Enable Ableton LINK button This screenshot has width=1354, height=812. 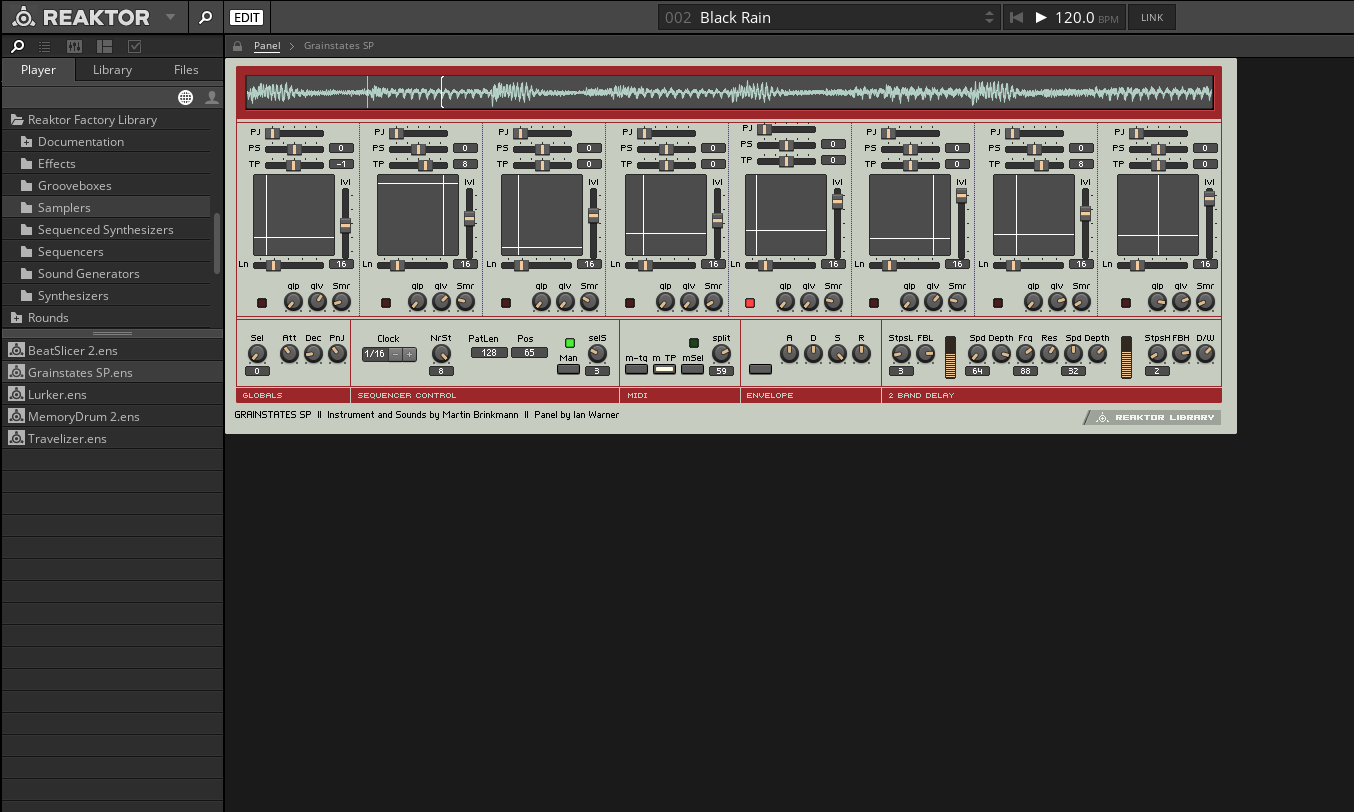point(1152,17)
